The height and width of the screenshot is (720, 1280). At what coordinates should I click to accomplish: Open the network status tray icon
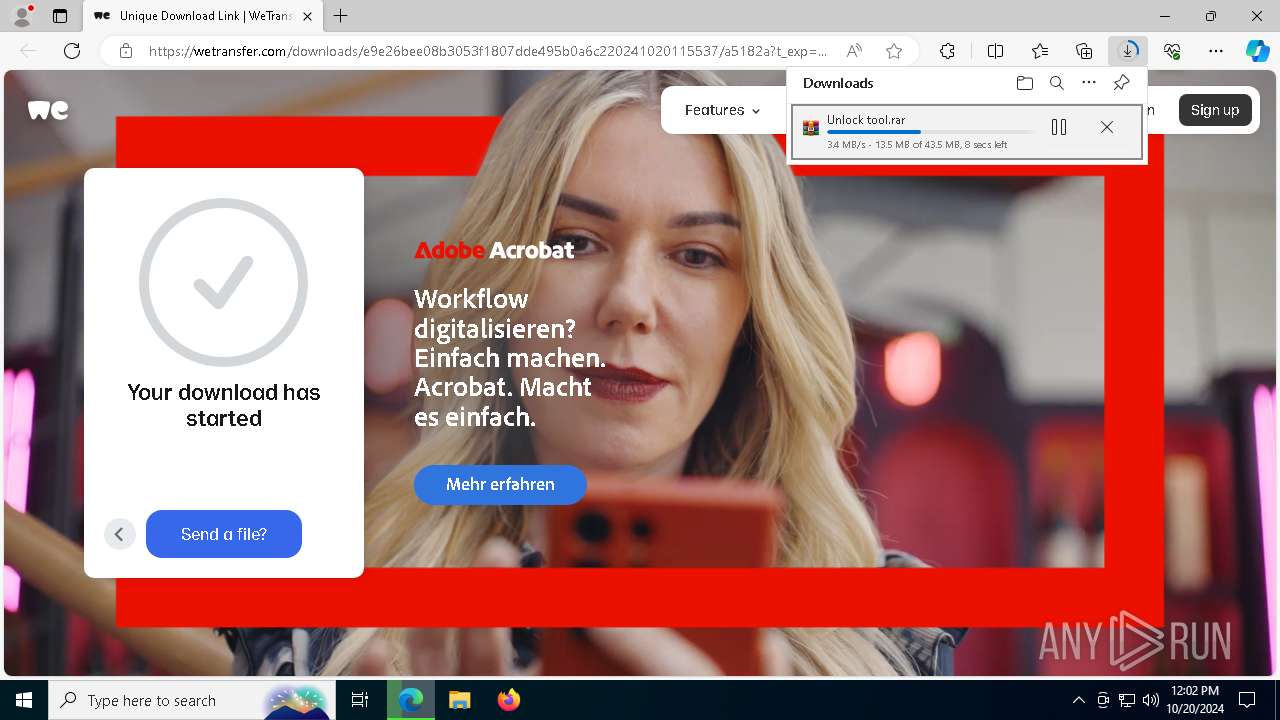tap(1126, 700)
